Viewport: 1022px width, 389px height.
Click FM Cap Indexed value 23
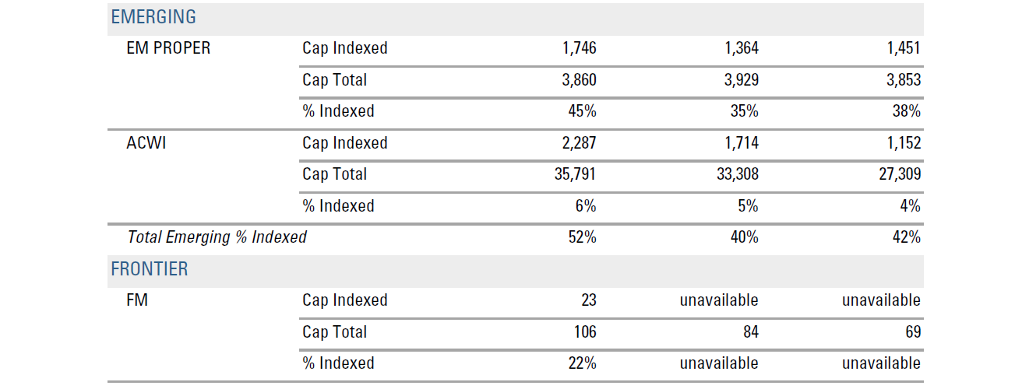point(589,300)
